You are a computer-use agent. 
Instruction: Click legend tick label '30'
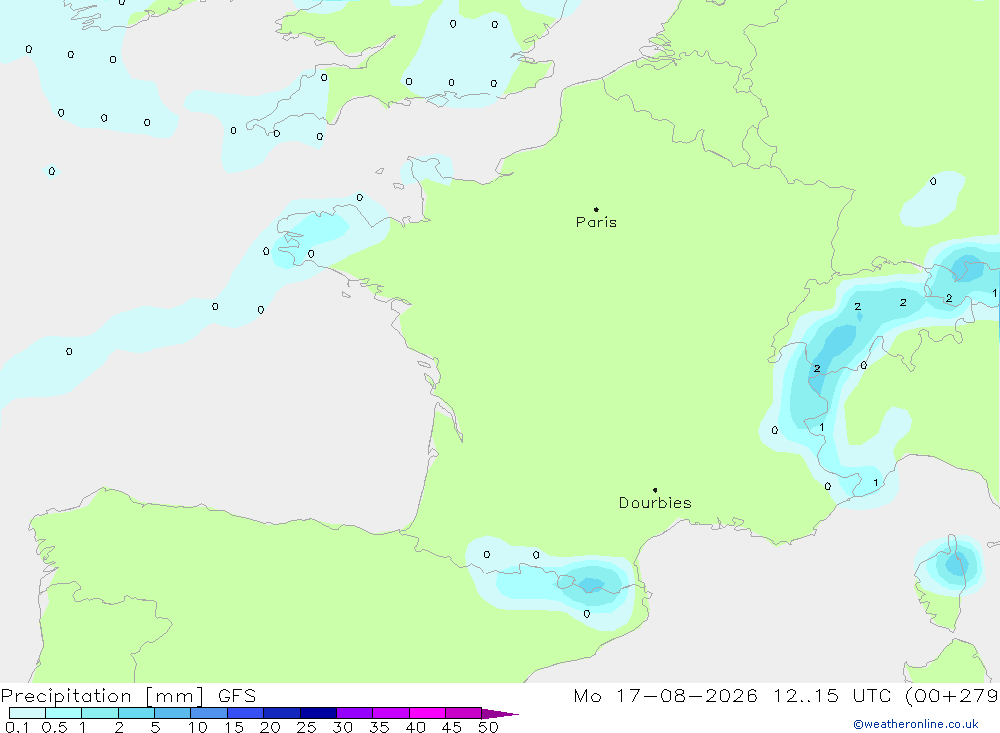coord(342,727)
